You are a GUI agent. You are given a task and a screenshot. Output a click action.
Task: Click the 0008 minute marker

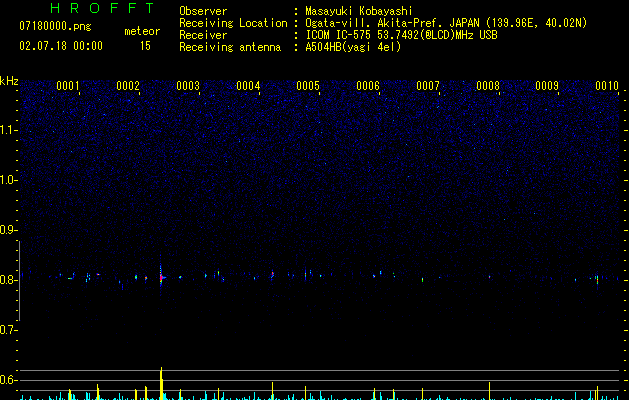(488, 86)
